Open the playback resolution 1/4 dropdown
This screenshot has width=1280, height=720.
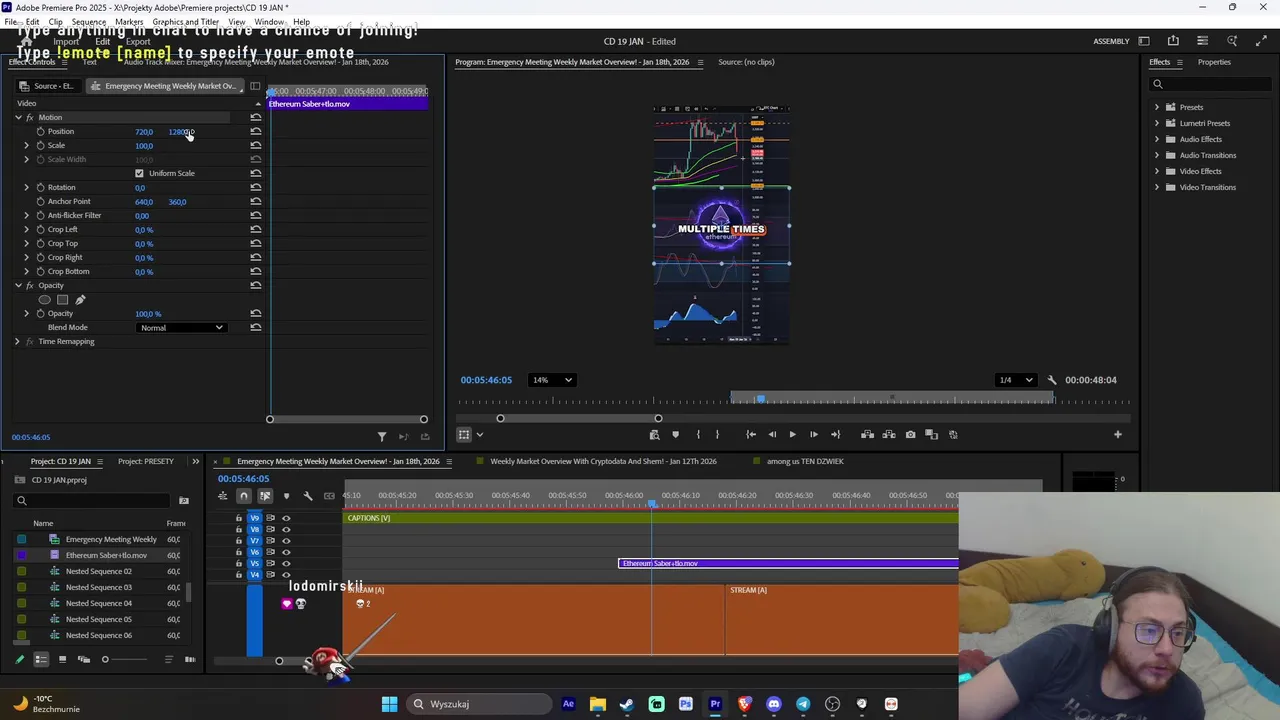pyautogui.click(x=1016, y=380)
